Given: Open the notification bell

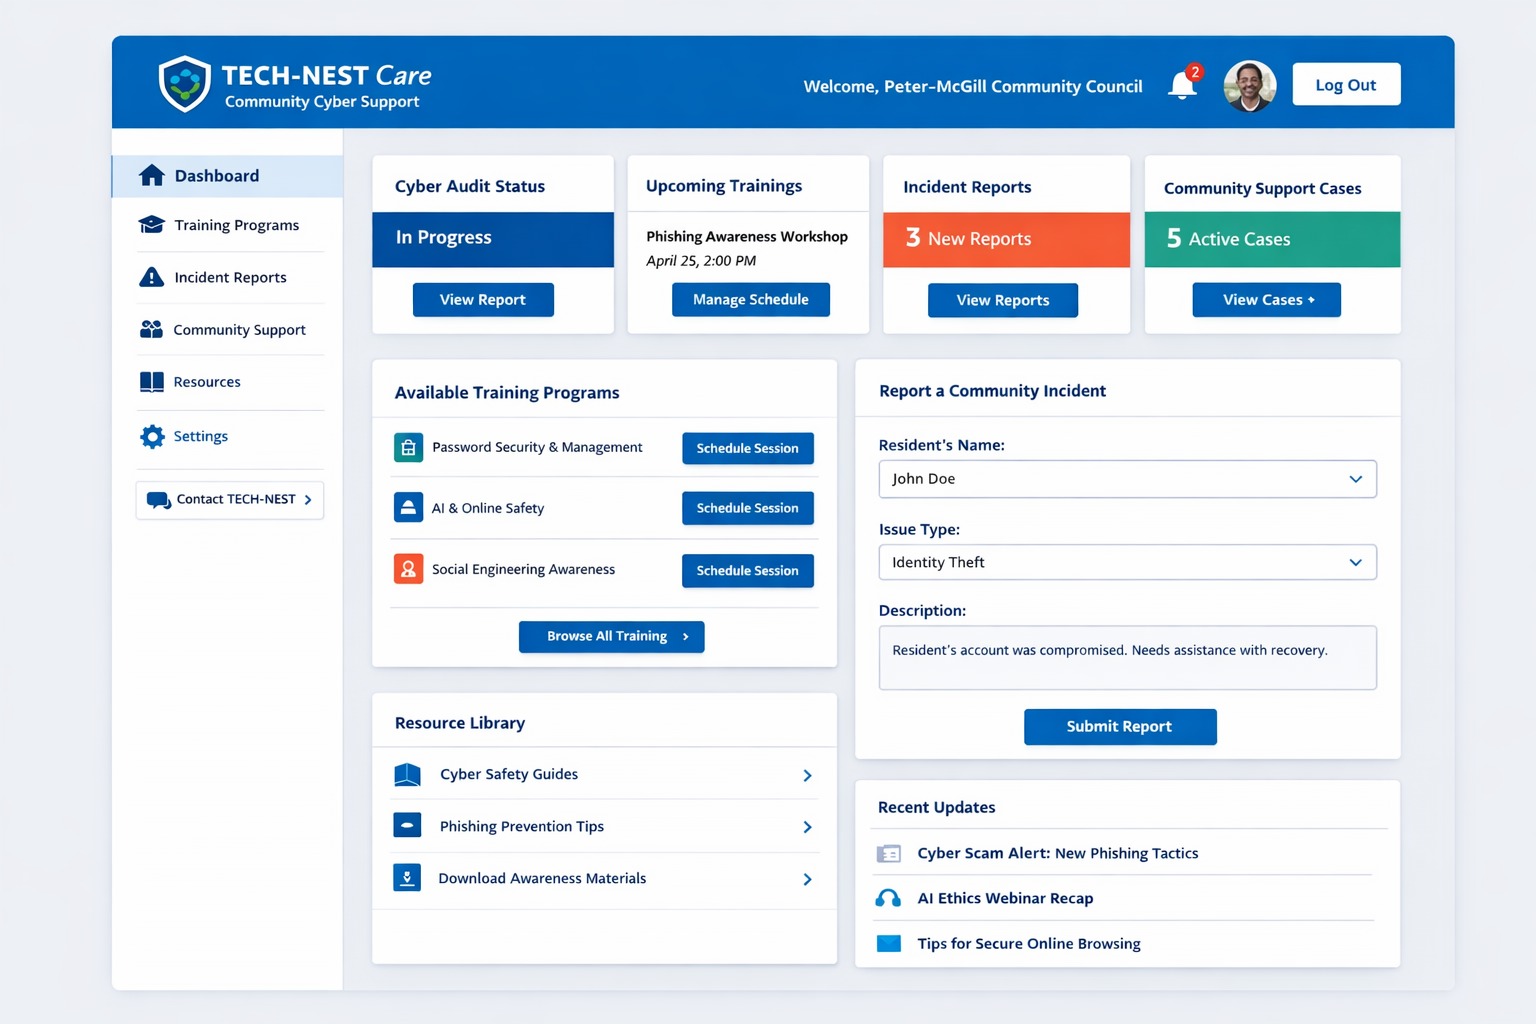Looking at the screenshot, I should point(1181,85).
